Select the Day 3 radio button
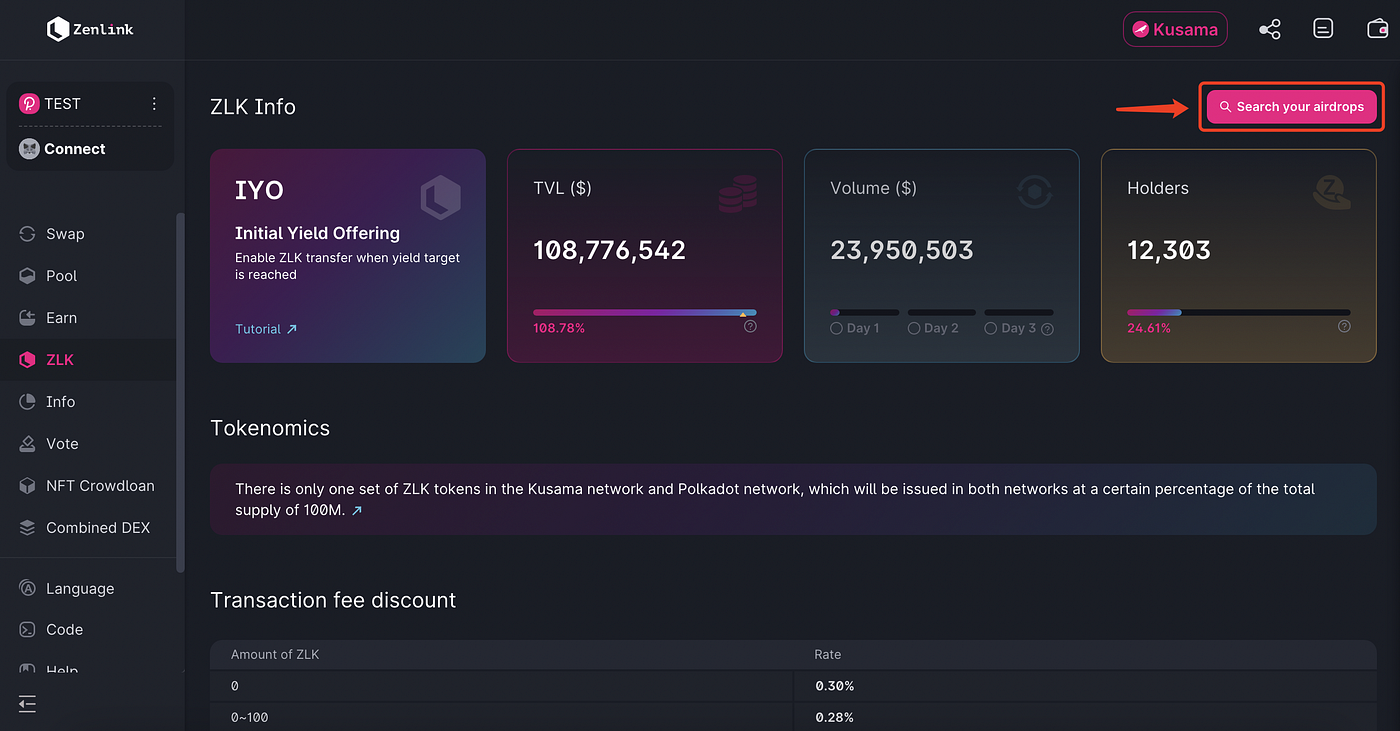 (991, 328)
